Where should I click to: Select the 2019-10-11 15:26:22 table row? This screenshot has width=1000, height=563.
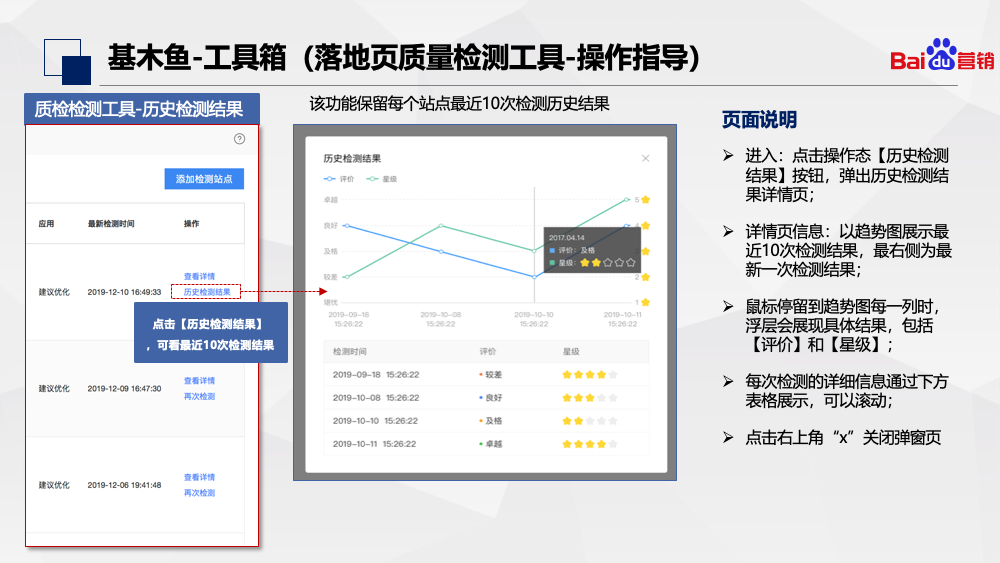486,444
